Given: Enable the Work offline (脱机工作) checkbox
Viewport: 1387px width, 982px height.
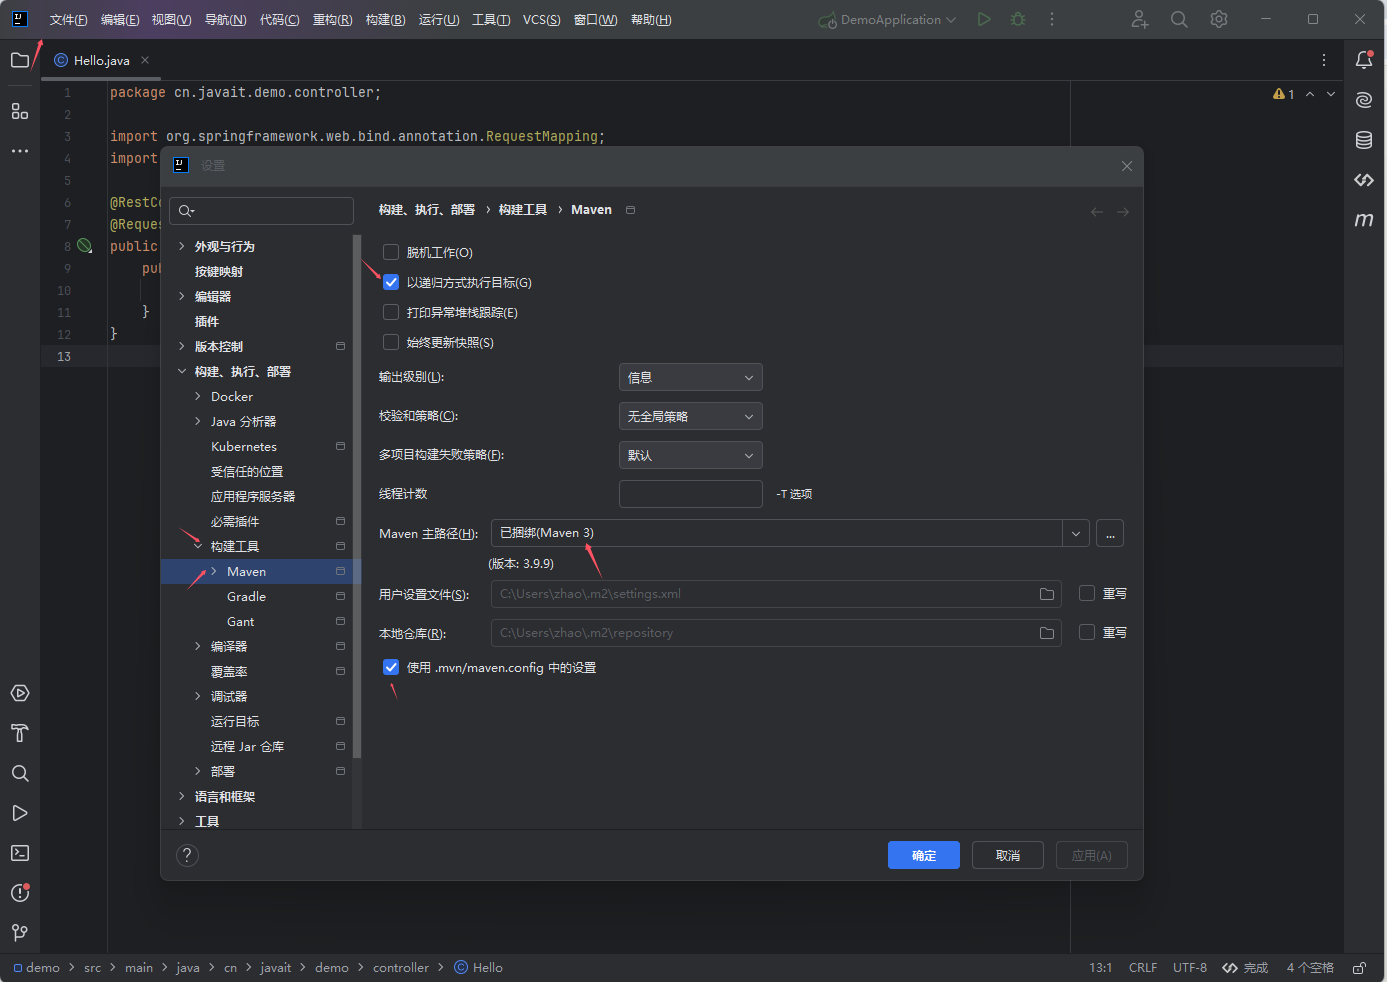Looking at the screenshot, I should click(x=391, y=252).
